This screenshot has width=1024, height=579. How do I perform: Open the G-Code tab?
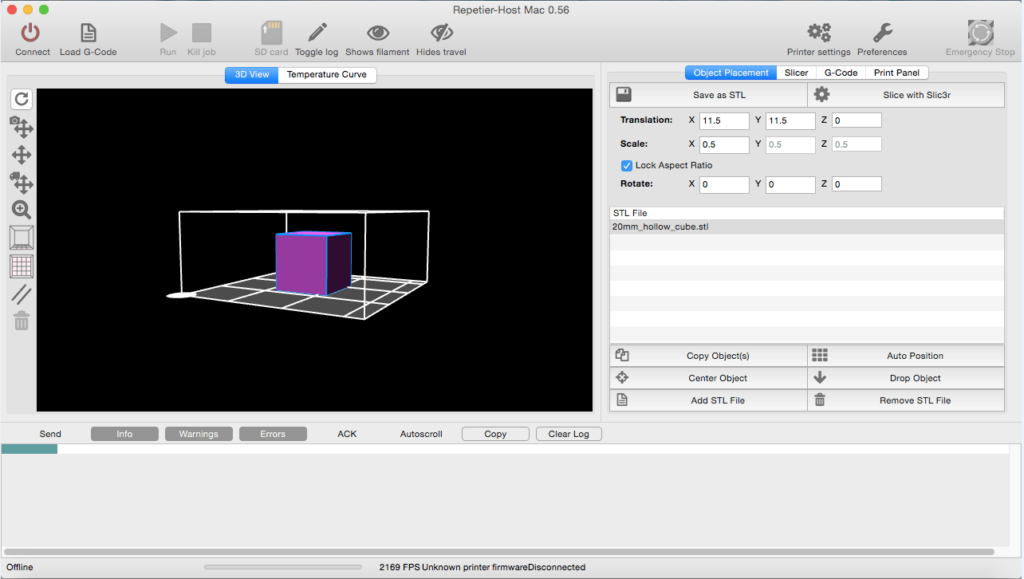coord(840,72)
